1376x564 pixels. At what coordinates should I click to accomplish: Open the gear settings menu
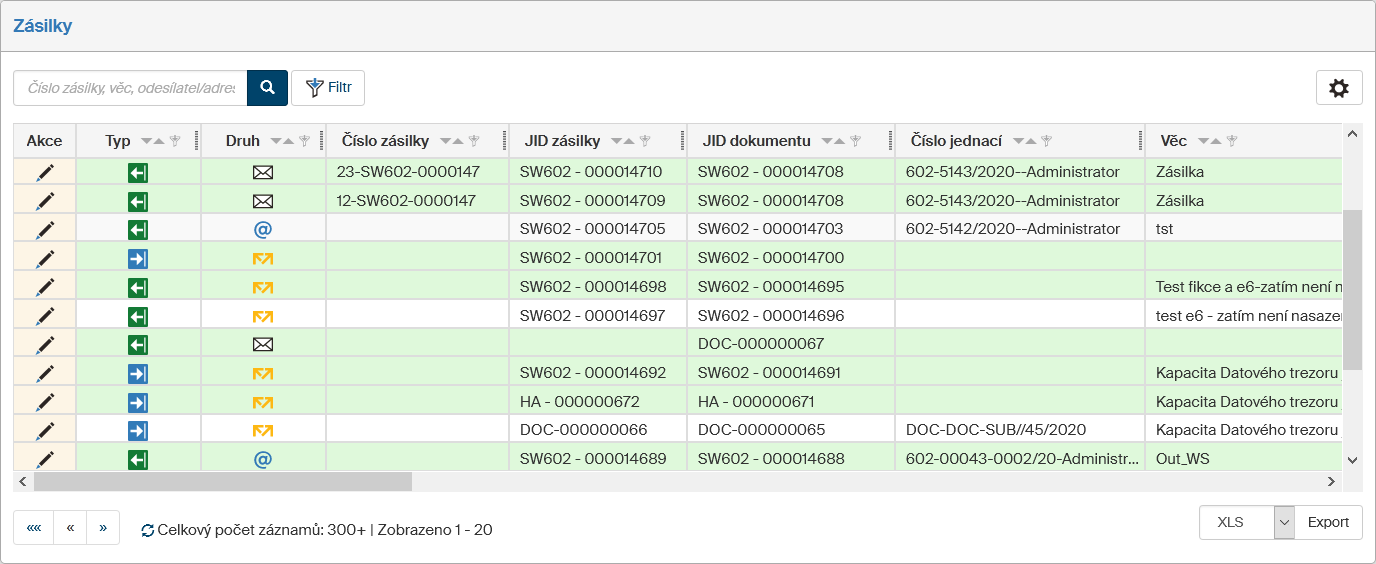pos(1338,88)
